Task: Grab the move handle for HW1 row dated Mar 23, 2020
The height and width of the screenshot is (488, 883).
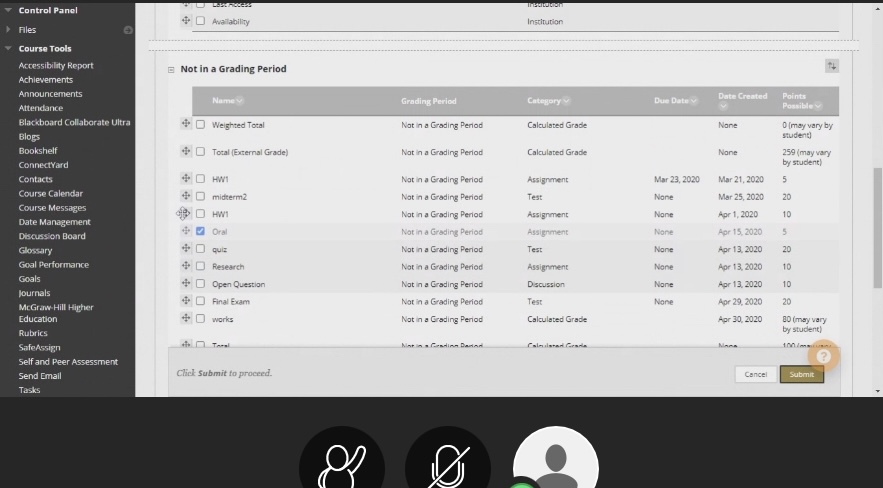Action: click(x=186, y=178)
